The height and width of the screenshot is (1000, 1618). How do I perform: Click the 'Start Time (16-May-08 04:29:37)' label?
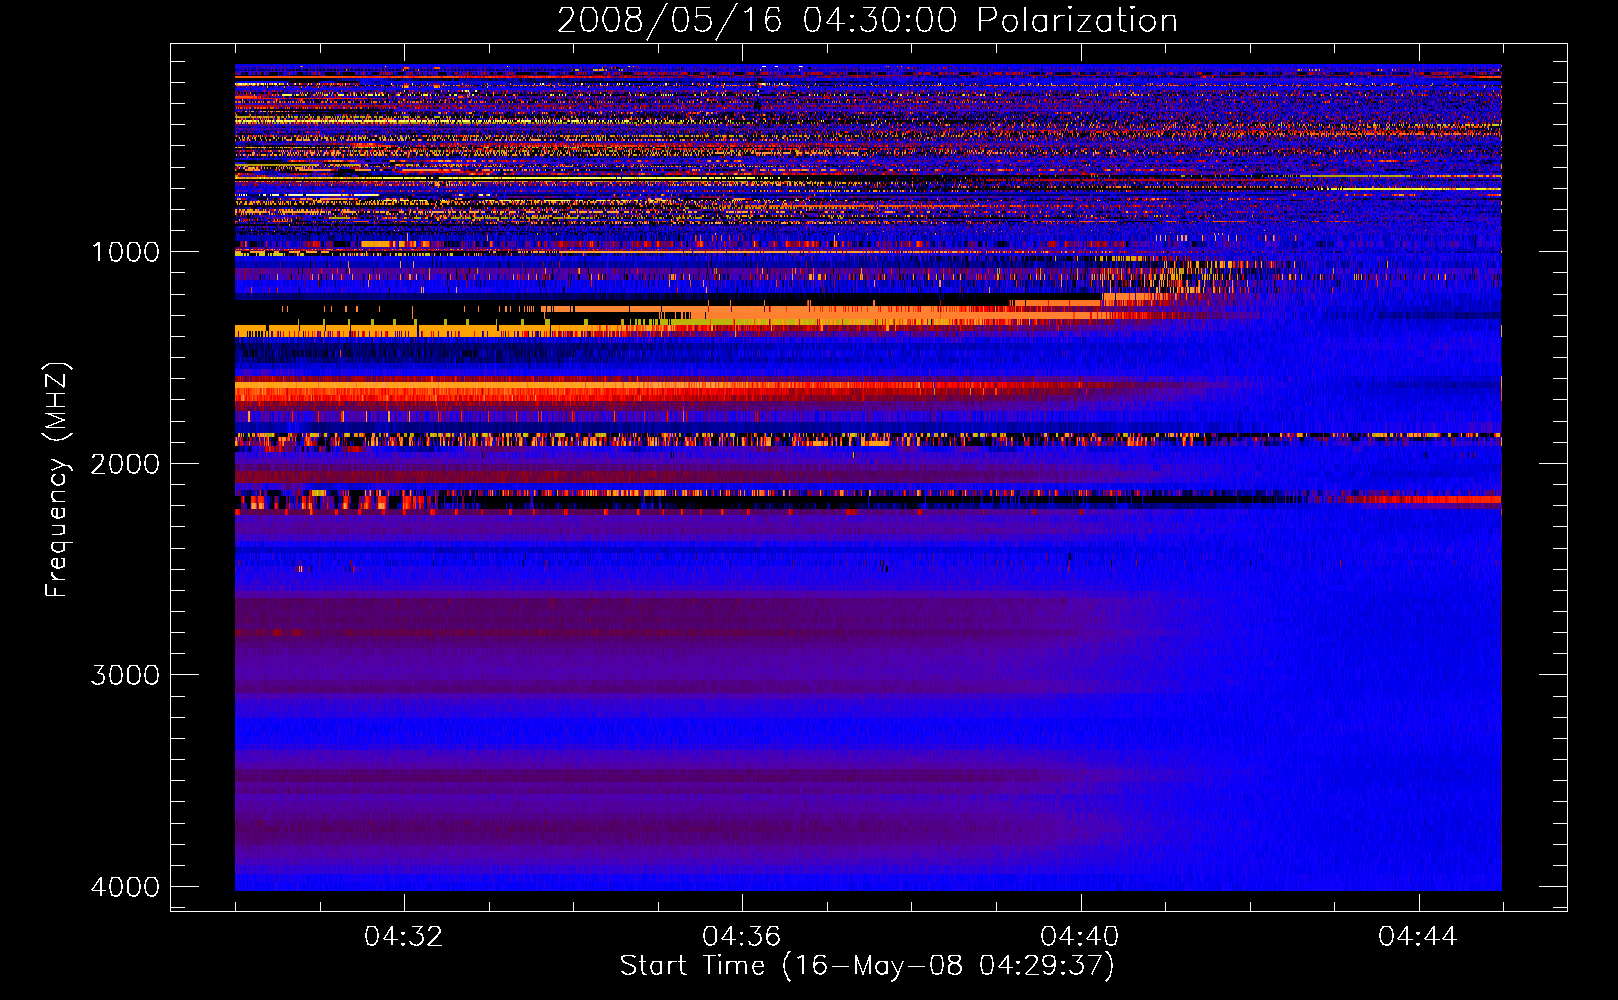[867, 966]
